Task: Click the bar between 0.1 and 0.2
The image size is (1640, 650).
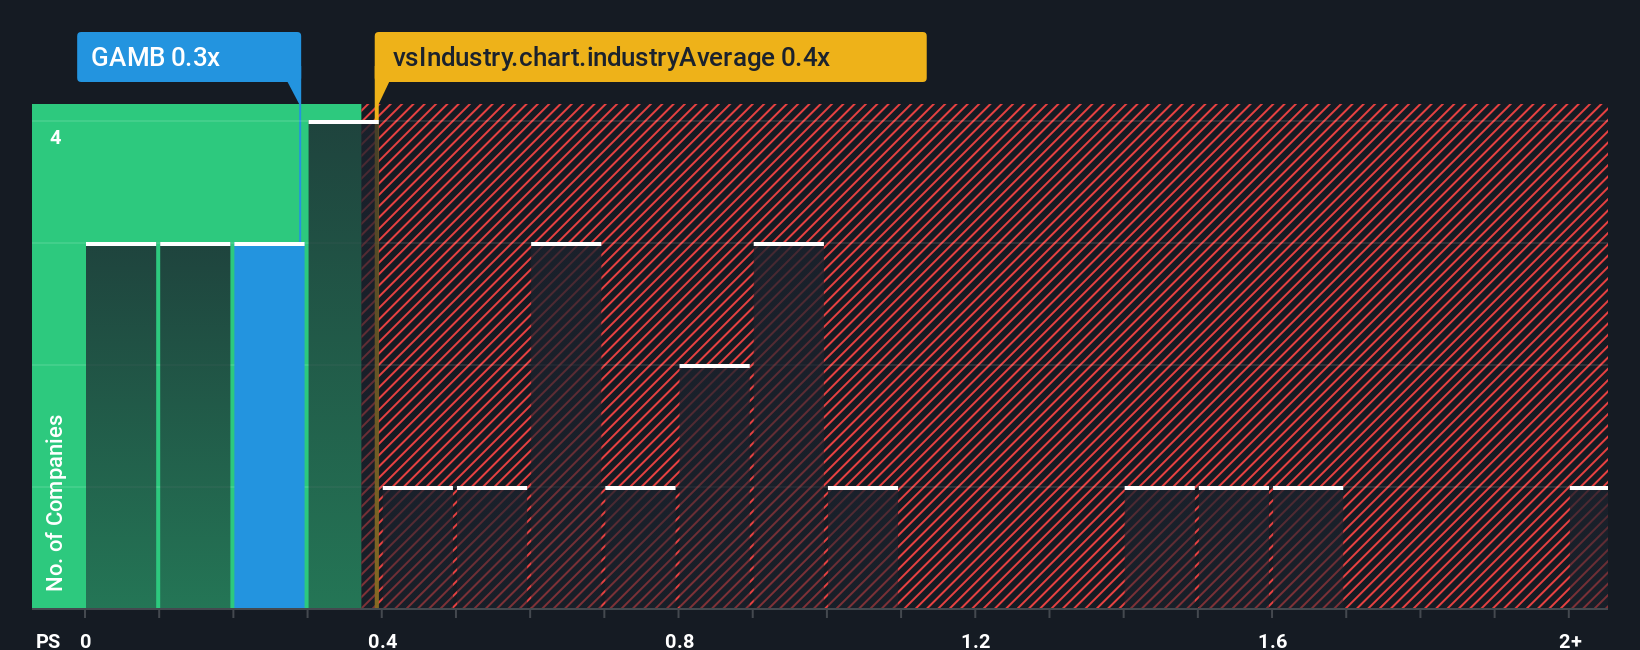Action: (195, 425)
